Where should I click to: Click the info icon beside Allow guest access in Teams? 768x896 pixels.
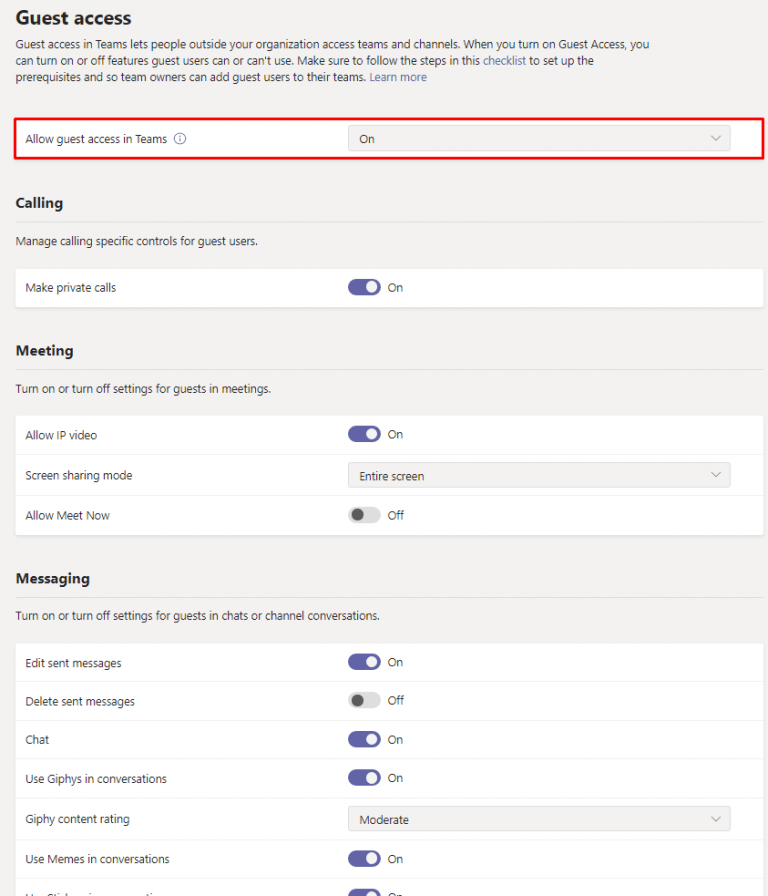click(179, 139)
